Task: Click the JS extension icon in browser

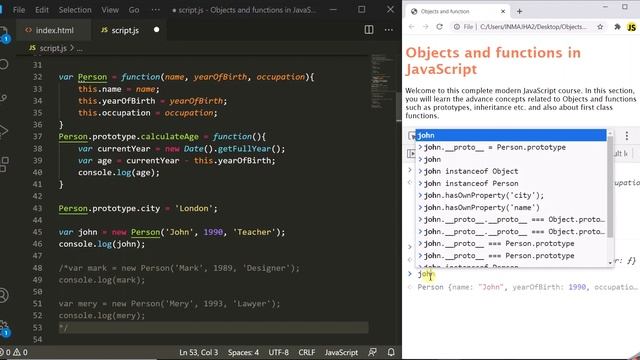Action: click(x=631, y=27)
